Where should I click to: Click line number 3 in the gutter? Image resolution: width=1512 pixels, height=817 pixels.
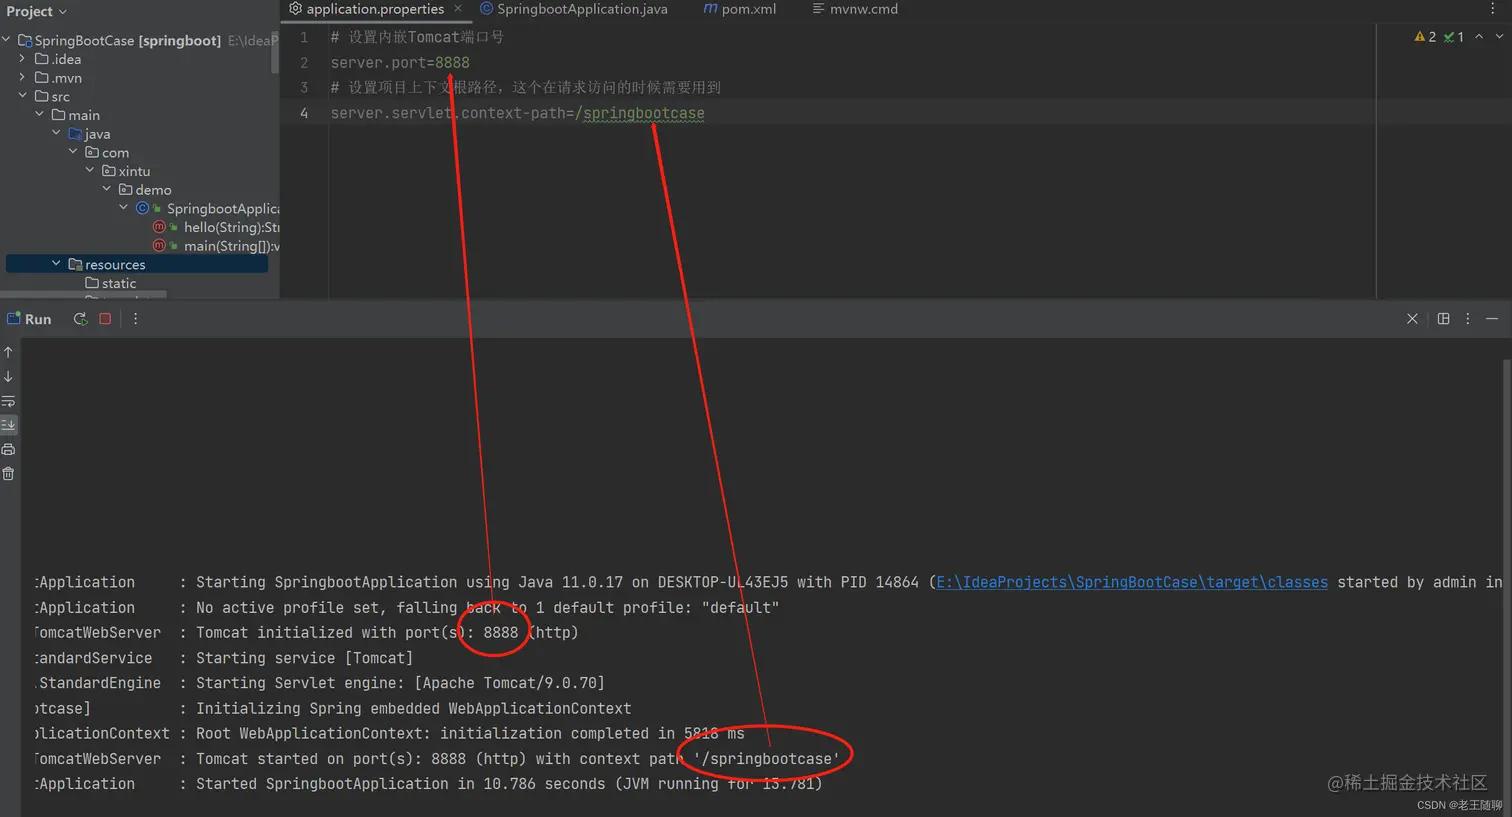[304, 88]
